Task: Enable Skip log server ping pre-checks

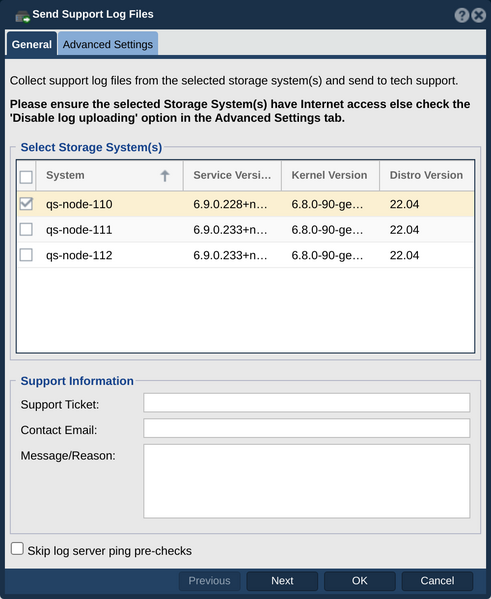Action: tap(17, 549)
